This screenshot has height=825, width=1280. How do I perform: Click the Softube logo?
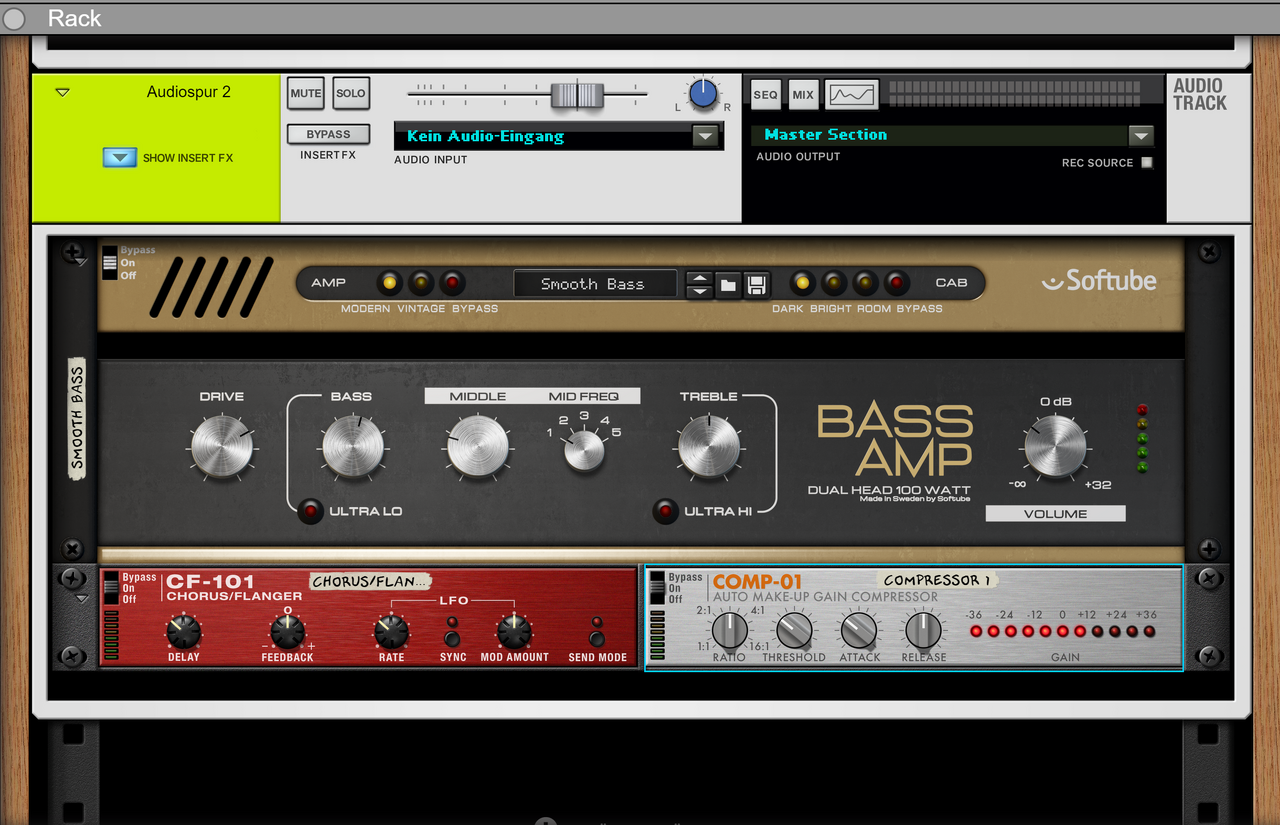(1099, 281)
